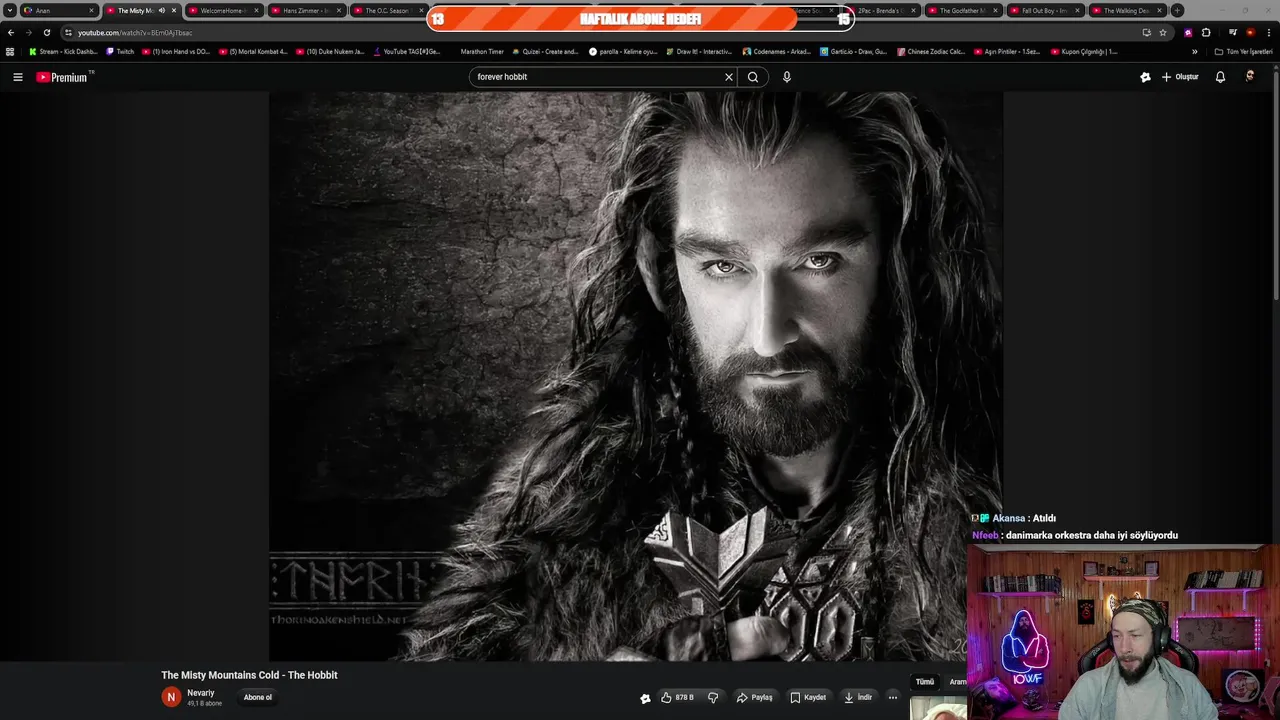Viewport: 1280px width, 720px height.
Task: Switch to The Walking Dead tab
Action: [1127, 10]
